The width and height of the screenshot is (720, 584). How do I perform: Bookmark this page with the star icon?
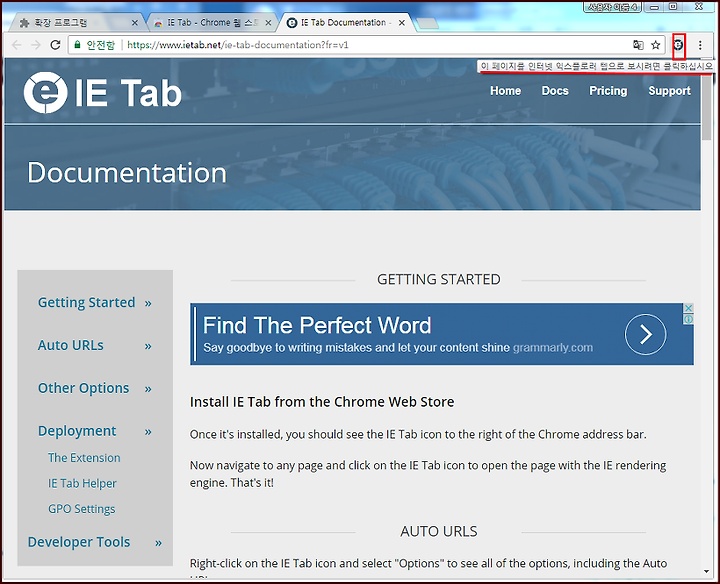[x=655, y=45]
